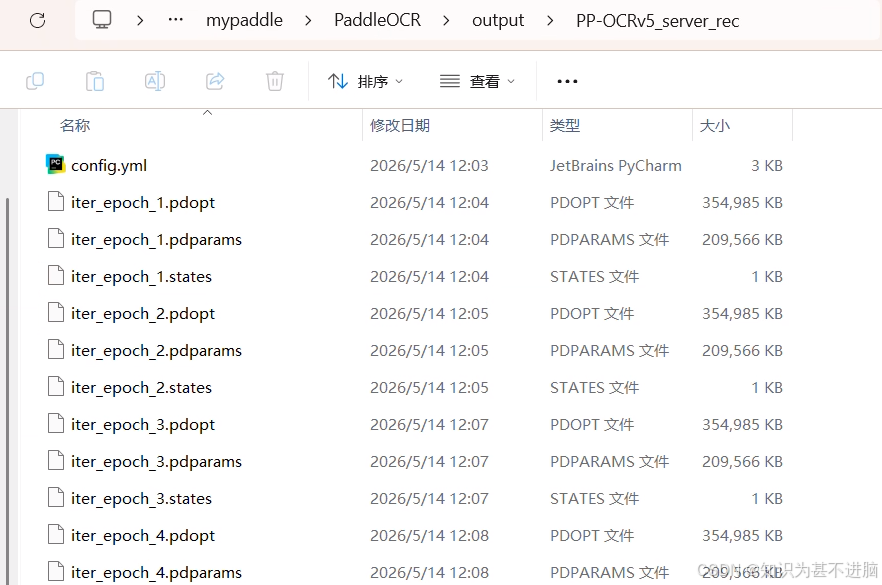The height and width of the screenshot is (585, 882).
Task: Open the See more ellipsis menu in toolbar
Action: pos(567,82)
